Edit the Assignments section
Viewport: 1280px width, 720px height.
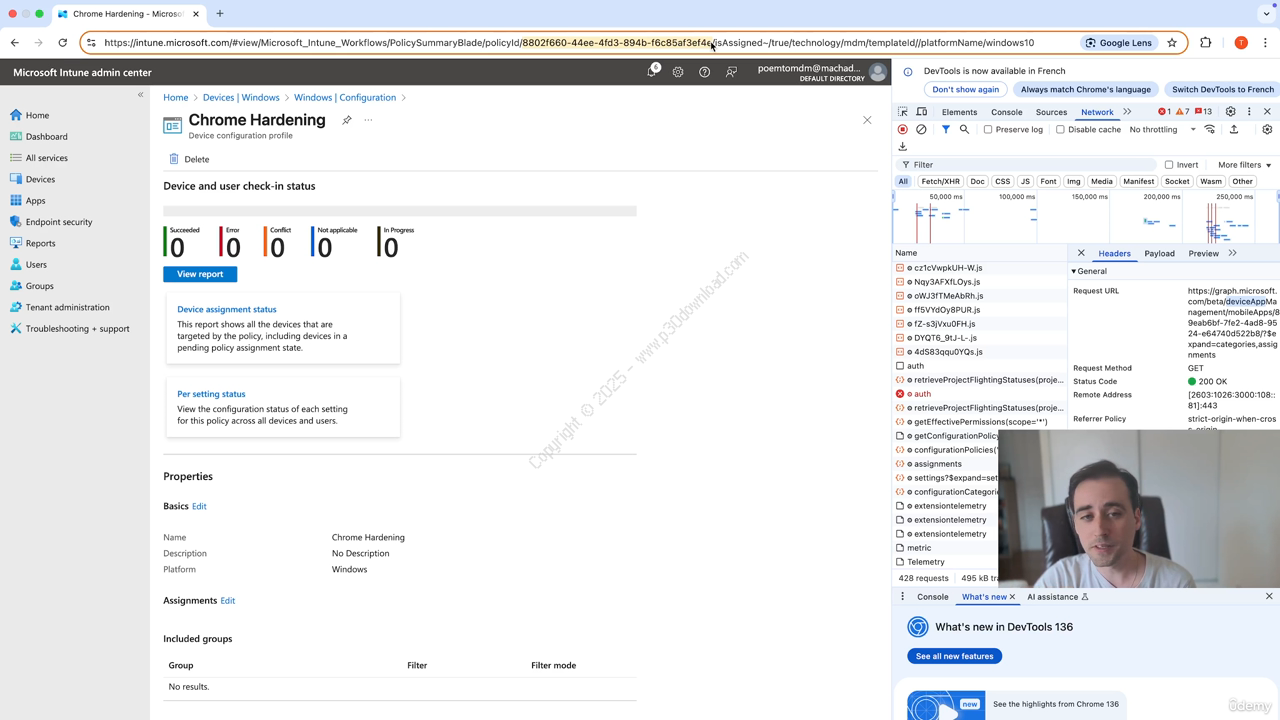click(x=228, y=601)
